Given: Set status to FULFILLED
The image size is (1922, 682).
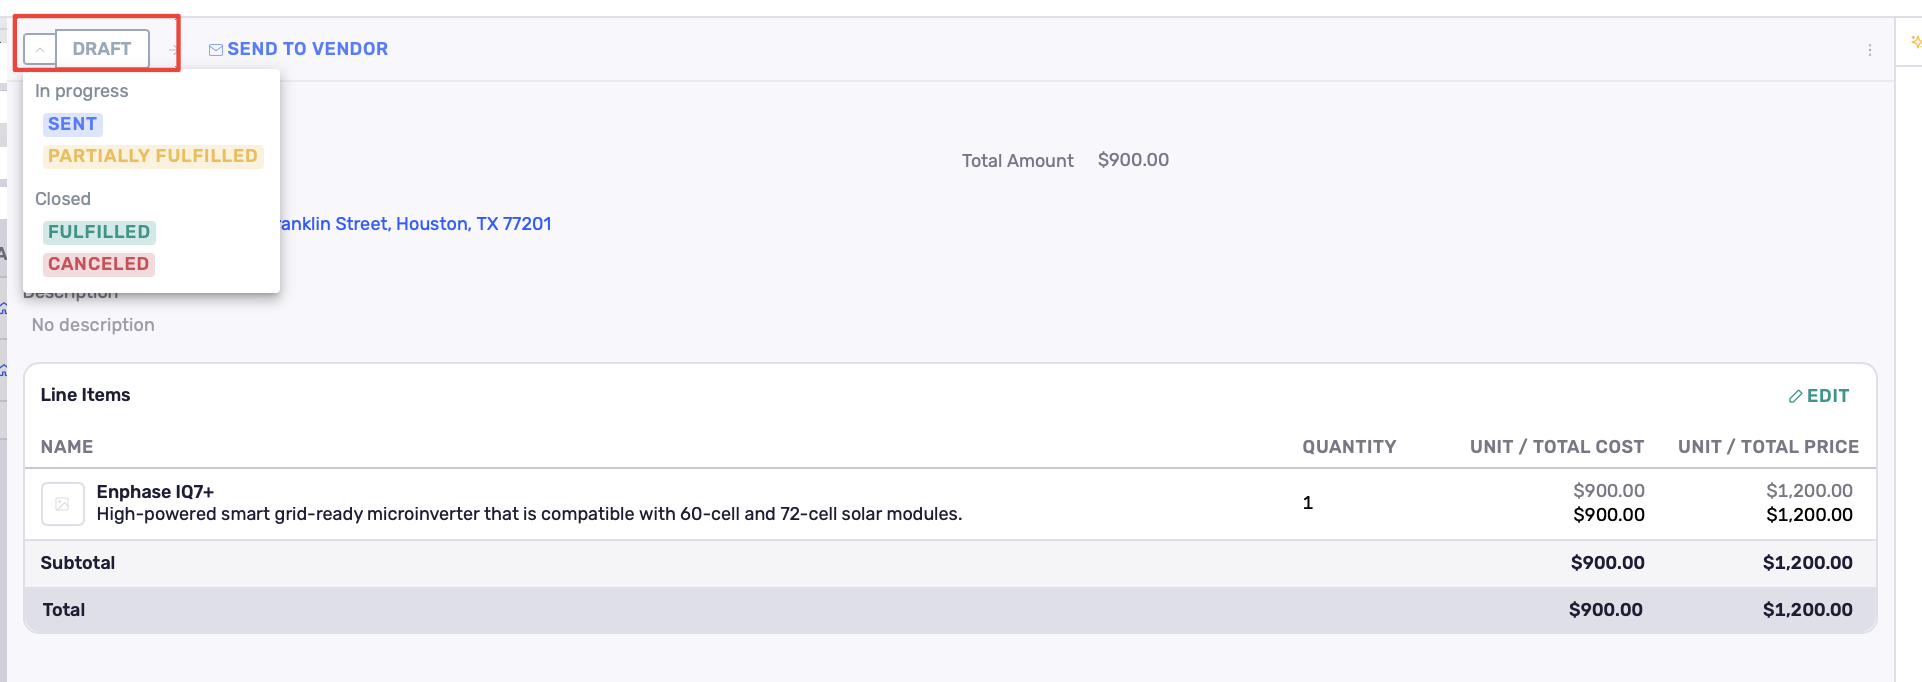Looking at the screenshot, I should (98, 232).
